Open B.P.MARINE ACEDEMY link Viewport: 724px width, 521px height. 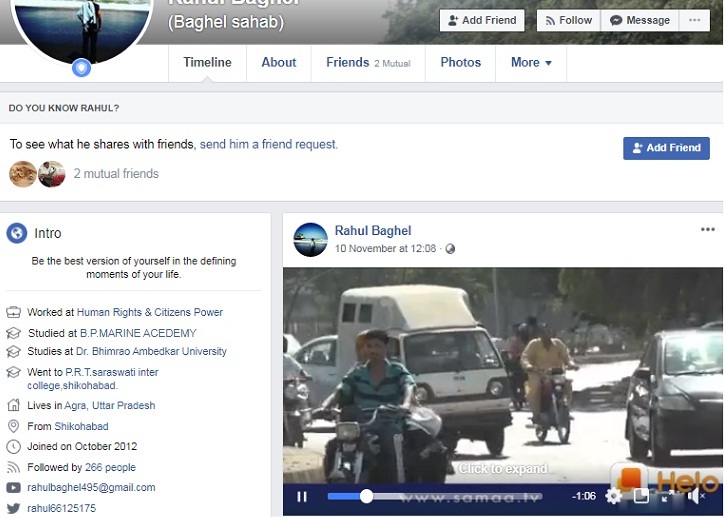pyautogui.click(x=138, y=333)
